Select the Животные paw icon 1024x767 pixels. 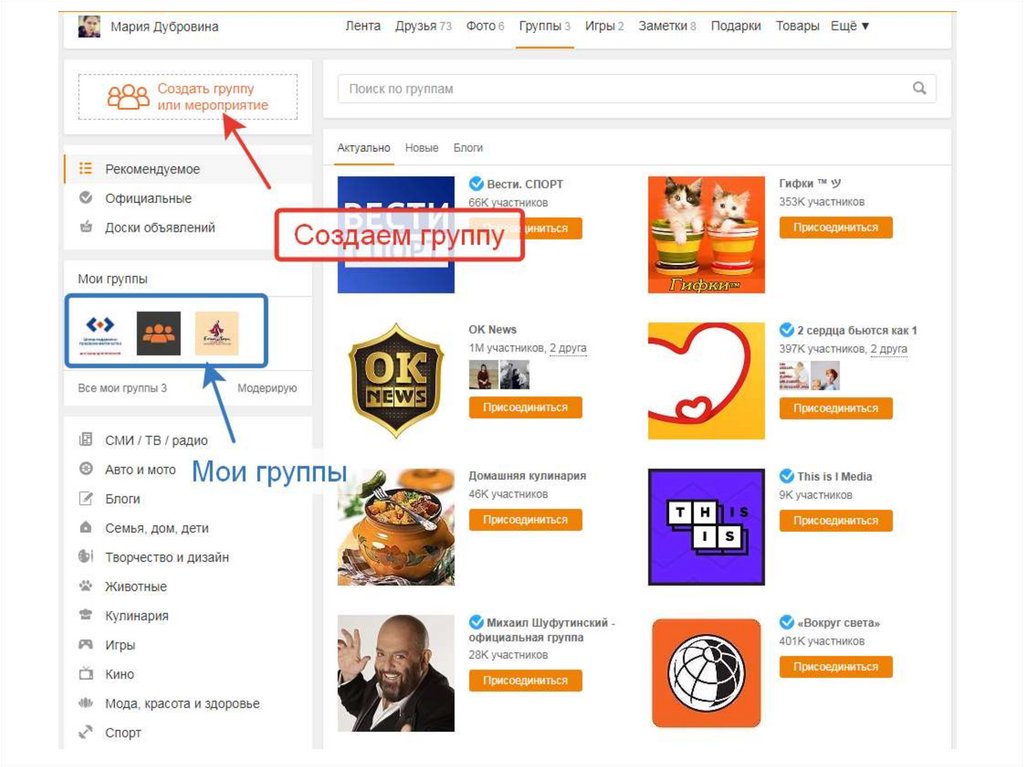(86, 586)
